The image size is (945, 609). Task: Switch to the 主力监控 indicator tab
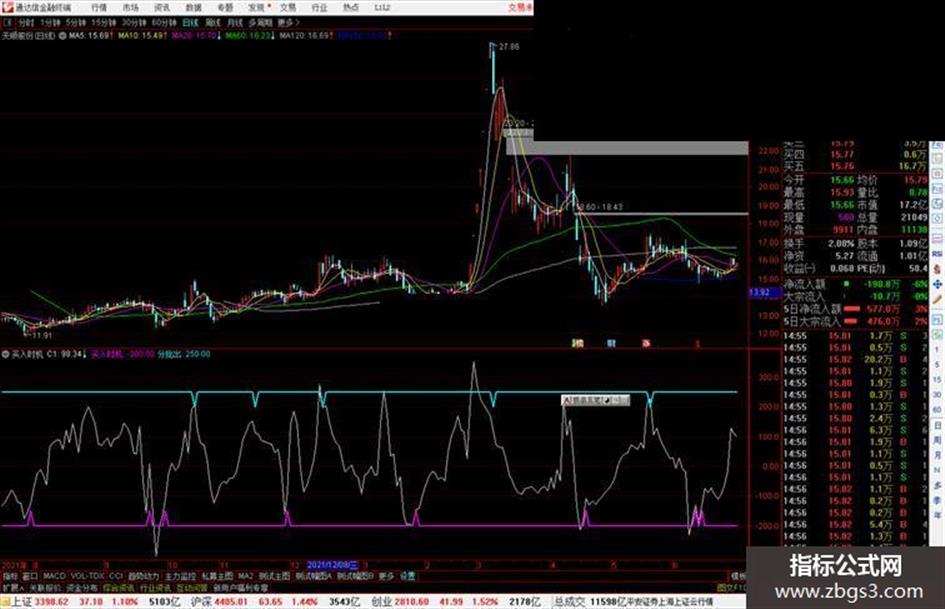pyautogui.click(x=180, y=576)
